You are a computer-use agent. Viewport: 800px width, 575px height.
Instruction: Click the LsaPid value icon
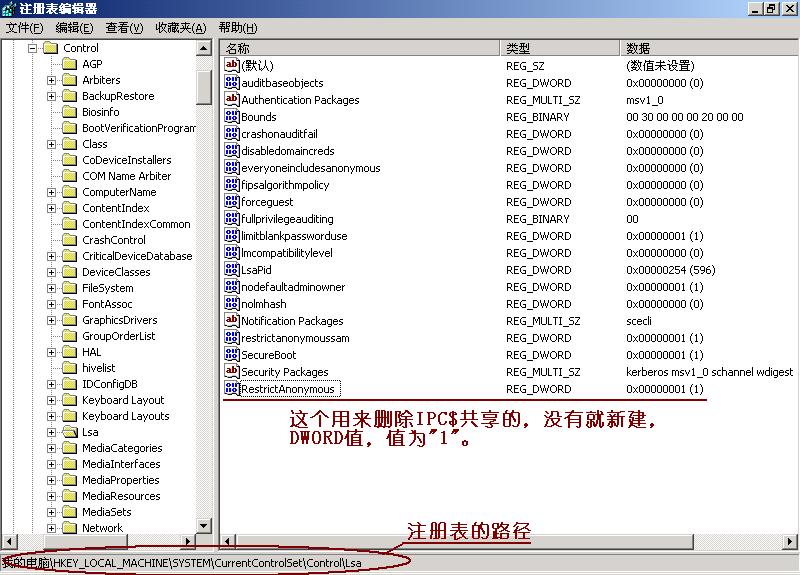pyautogui.click(x=232, y=269)
